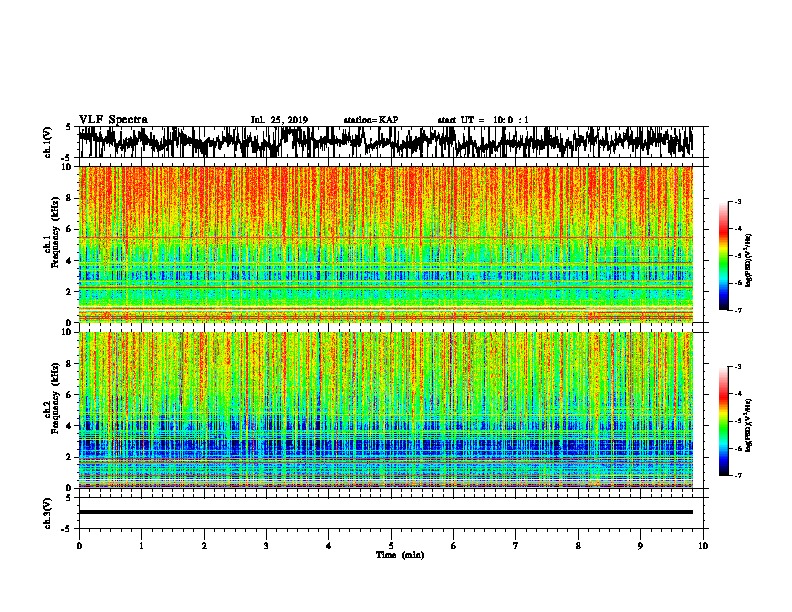Click time axis tick label "1"

[141, 546]
